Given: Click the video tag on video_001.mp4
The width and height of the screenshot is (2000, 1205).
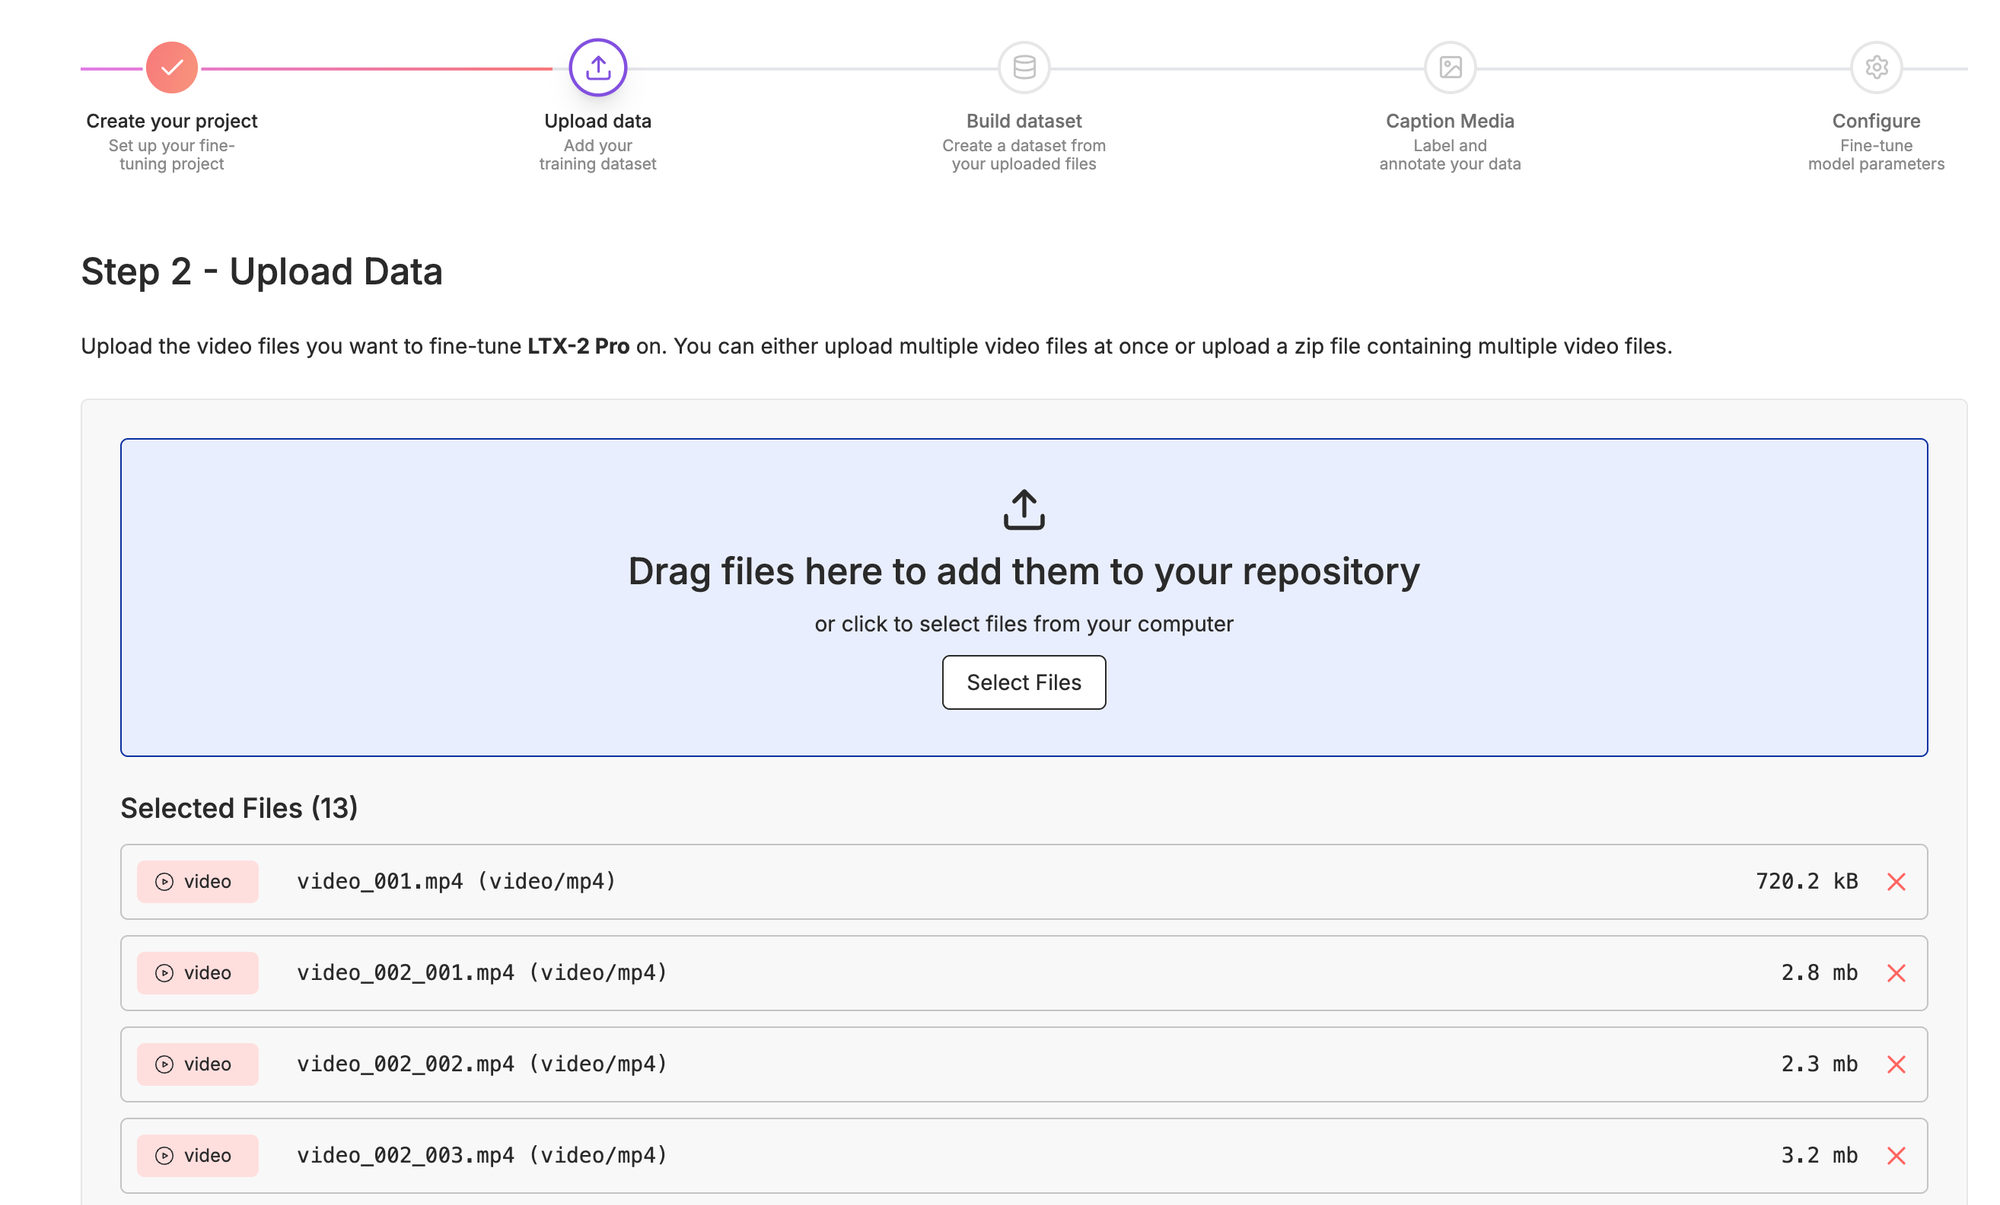Looking at the screenshot, I should 198,882.
